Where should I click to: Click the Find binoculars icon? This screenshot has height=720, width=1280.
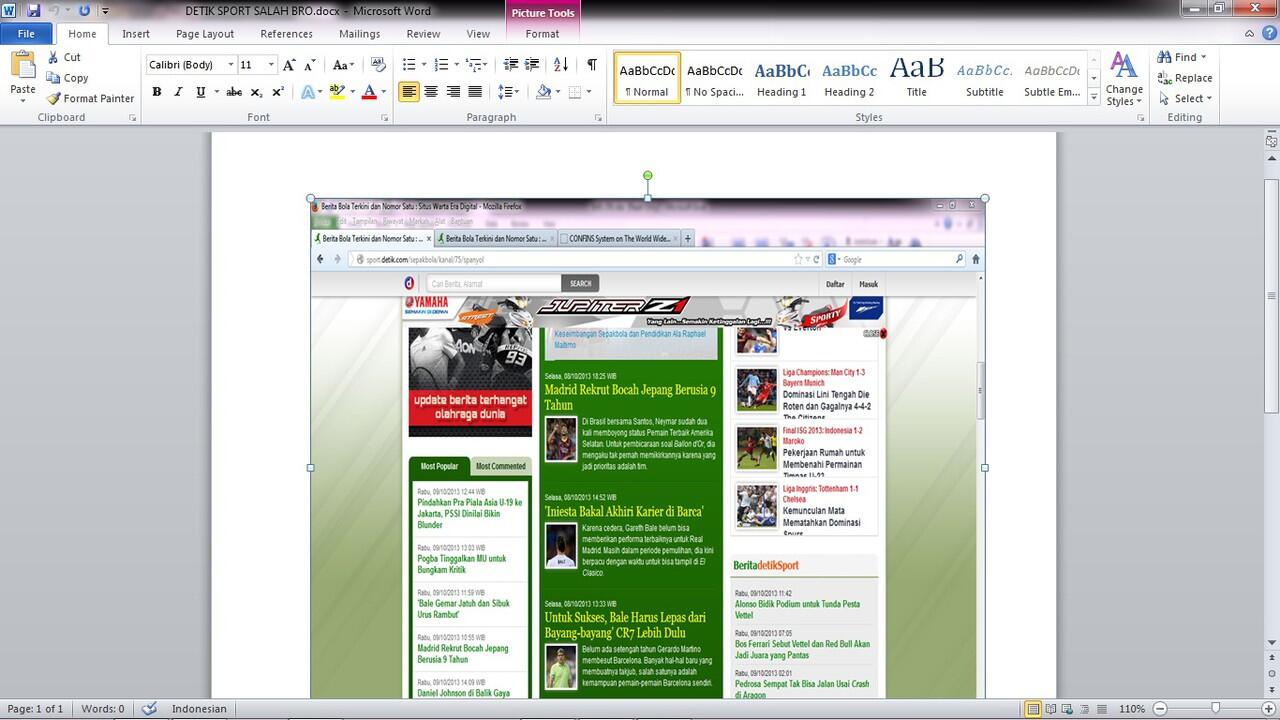(x=1165, y=57)
